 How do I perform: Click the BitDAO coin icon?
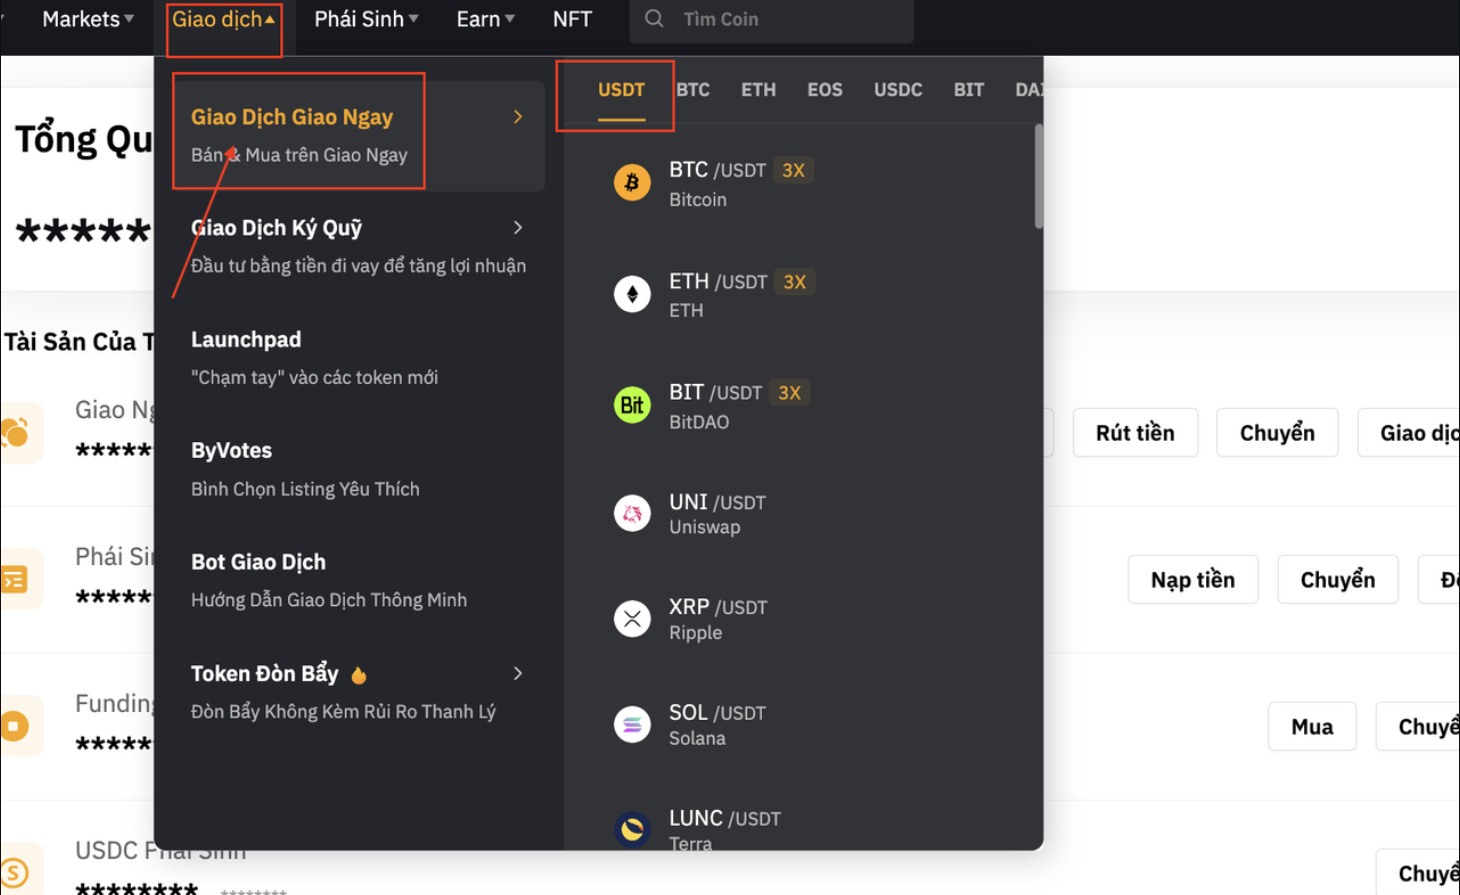[x=632, y=405]
